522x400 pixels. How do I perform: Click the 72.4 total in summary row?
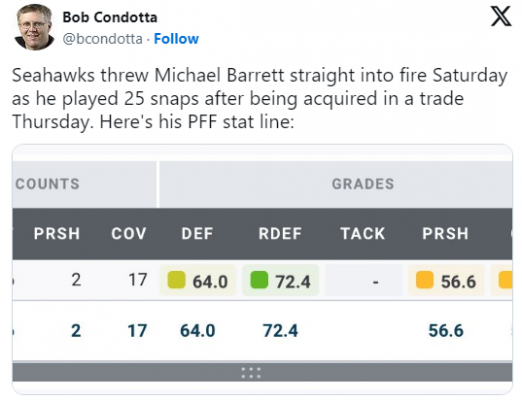(x=280, y=331)
